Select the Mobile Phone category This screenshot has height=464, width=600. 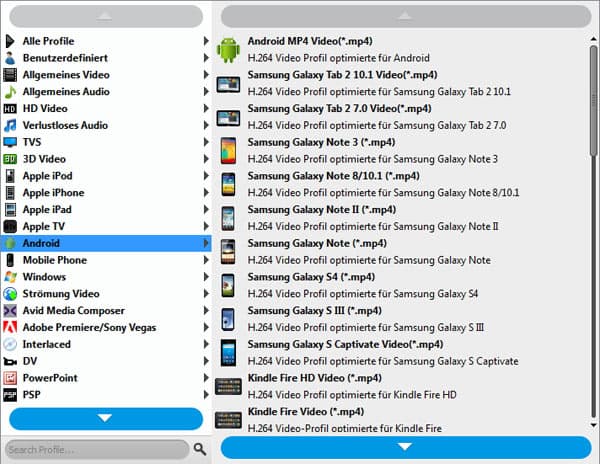pyautogui.click(x=106, y=260)
